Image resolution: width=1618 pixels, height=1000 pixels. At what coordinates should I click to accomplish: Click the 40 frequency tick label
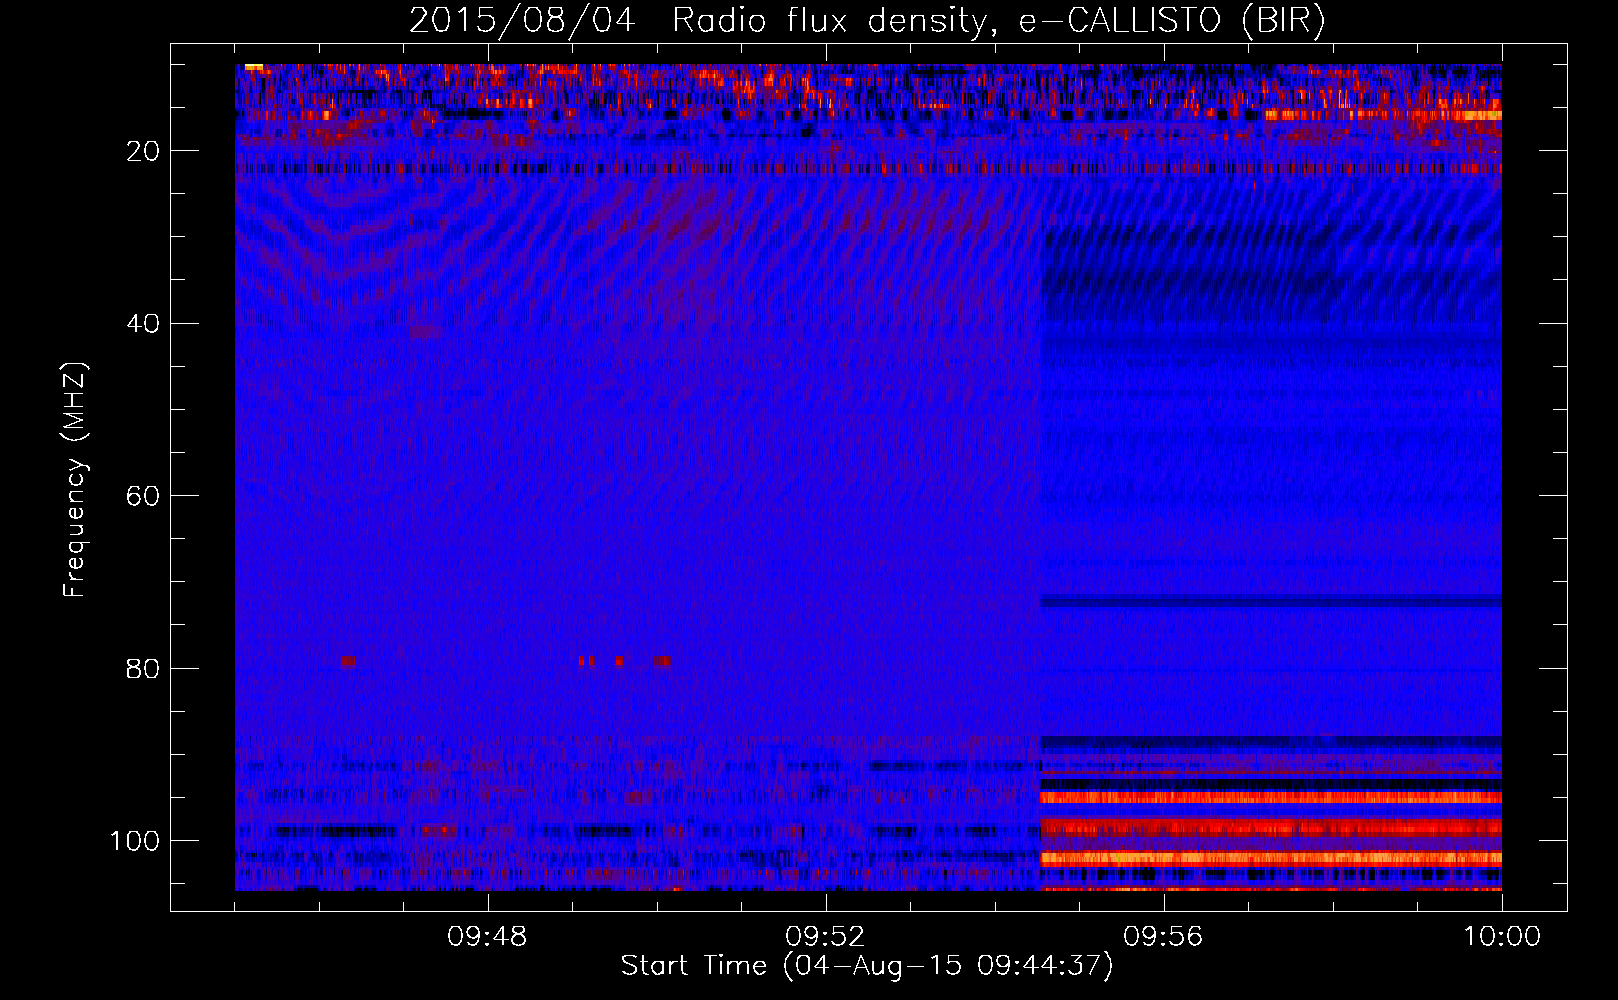click(x=143, y=324)
